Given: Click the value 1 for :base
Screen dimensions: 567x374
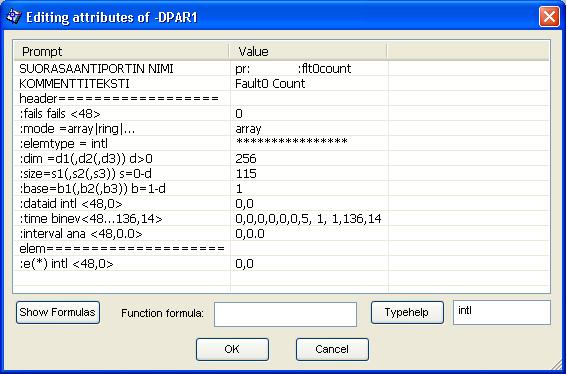Looking at the screenshot, I should [x=239, y=189].
